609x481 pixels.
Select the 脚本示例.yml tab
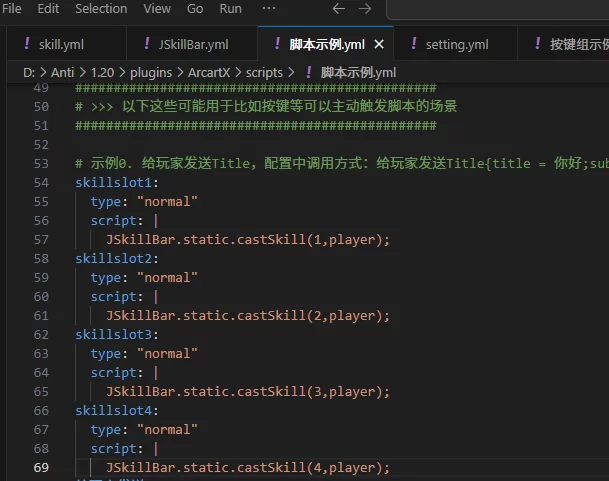click(x=327, y=44)
